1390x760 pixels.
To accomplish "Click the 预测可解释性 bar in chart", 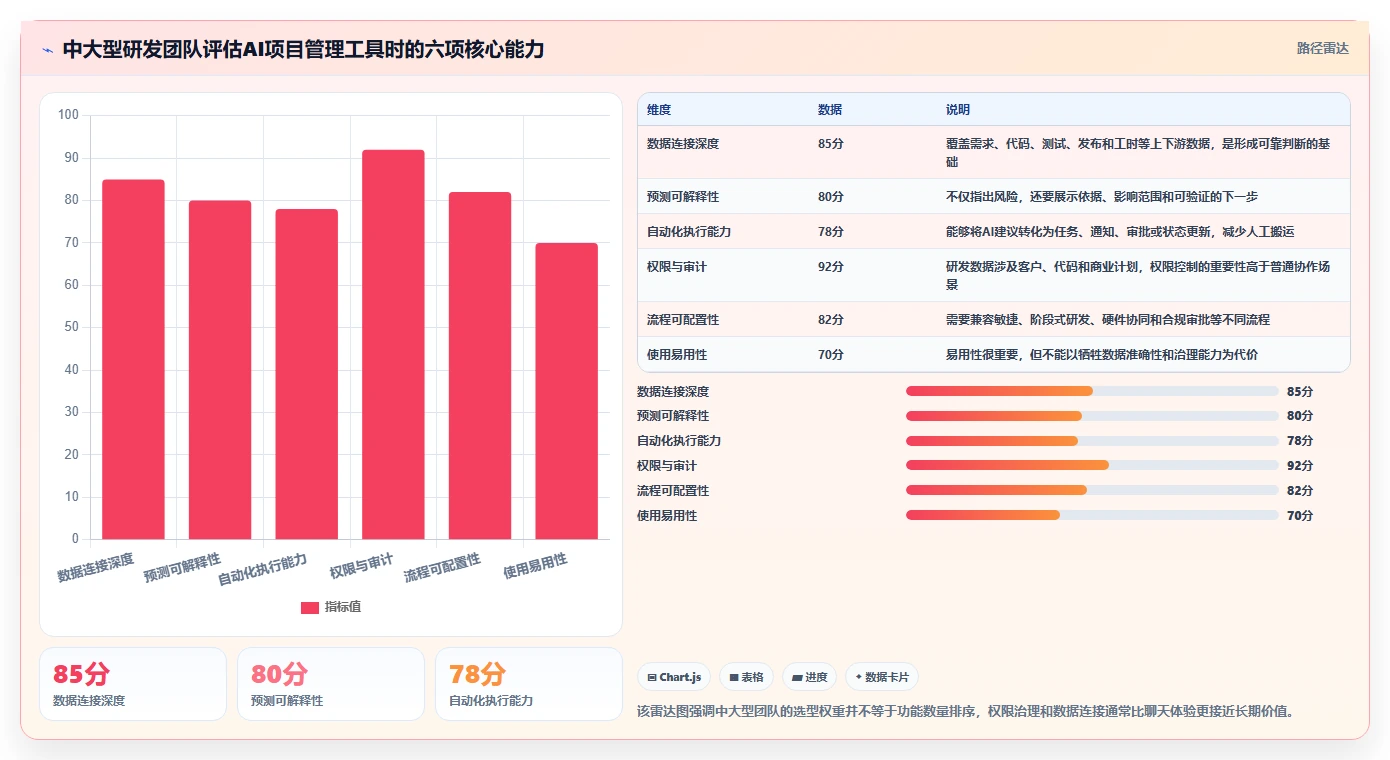I will pos(220,370).
